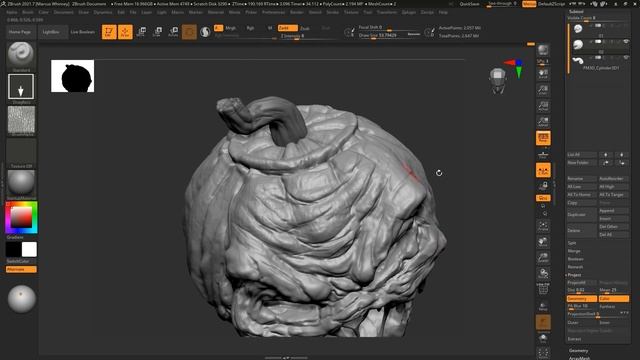Screen dimensions: 640x360
Task: Select the Rotate transform icon in top shelf
Action: click(173, 32)
